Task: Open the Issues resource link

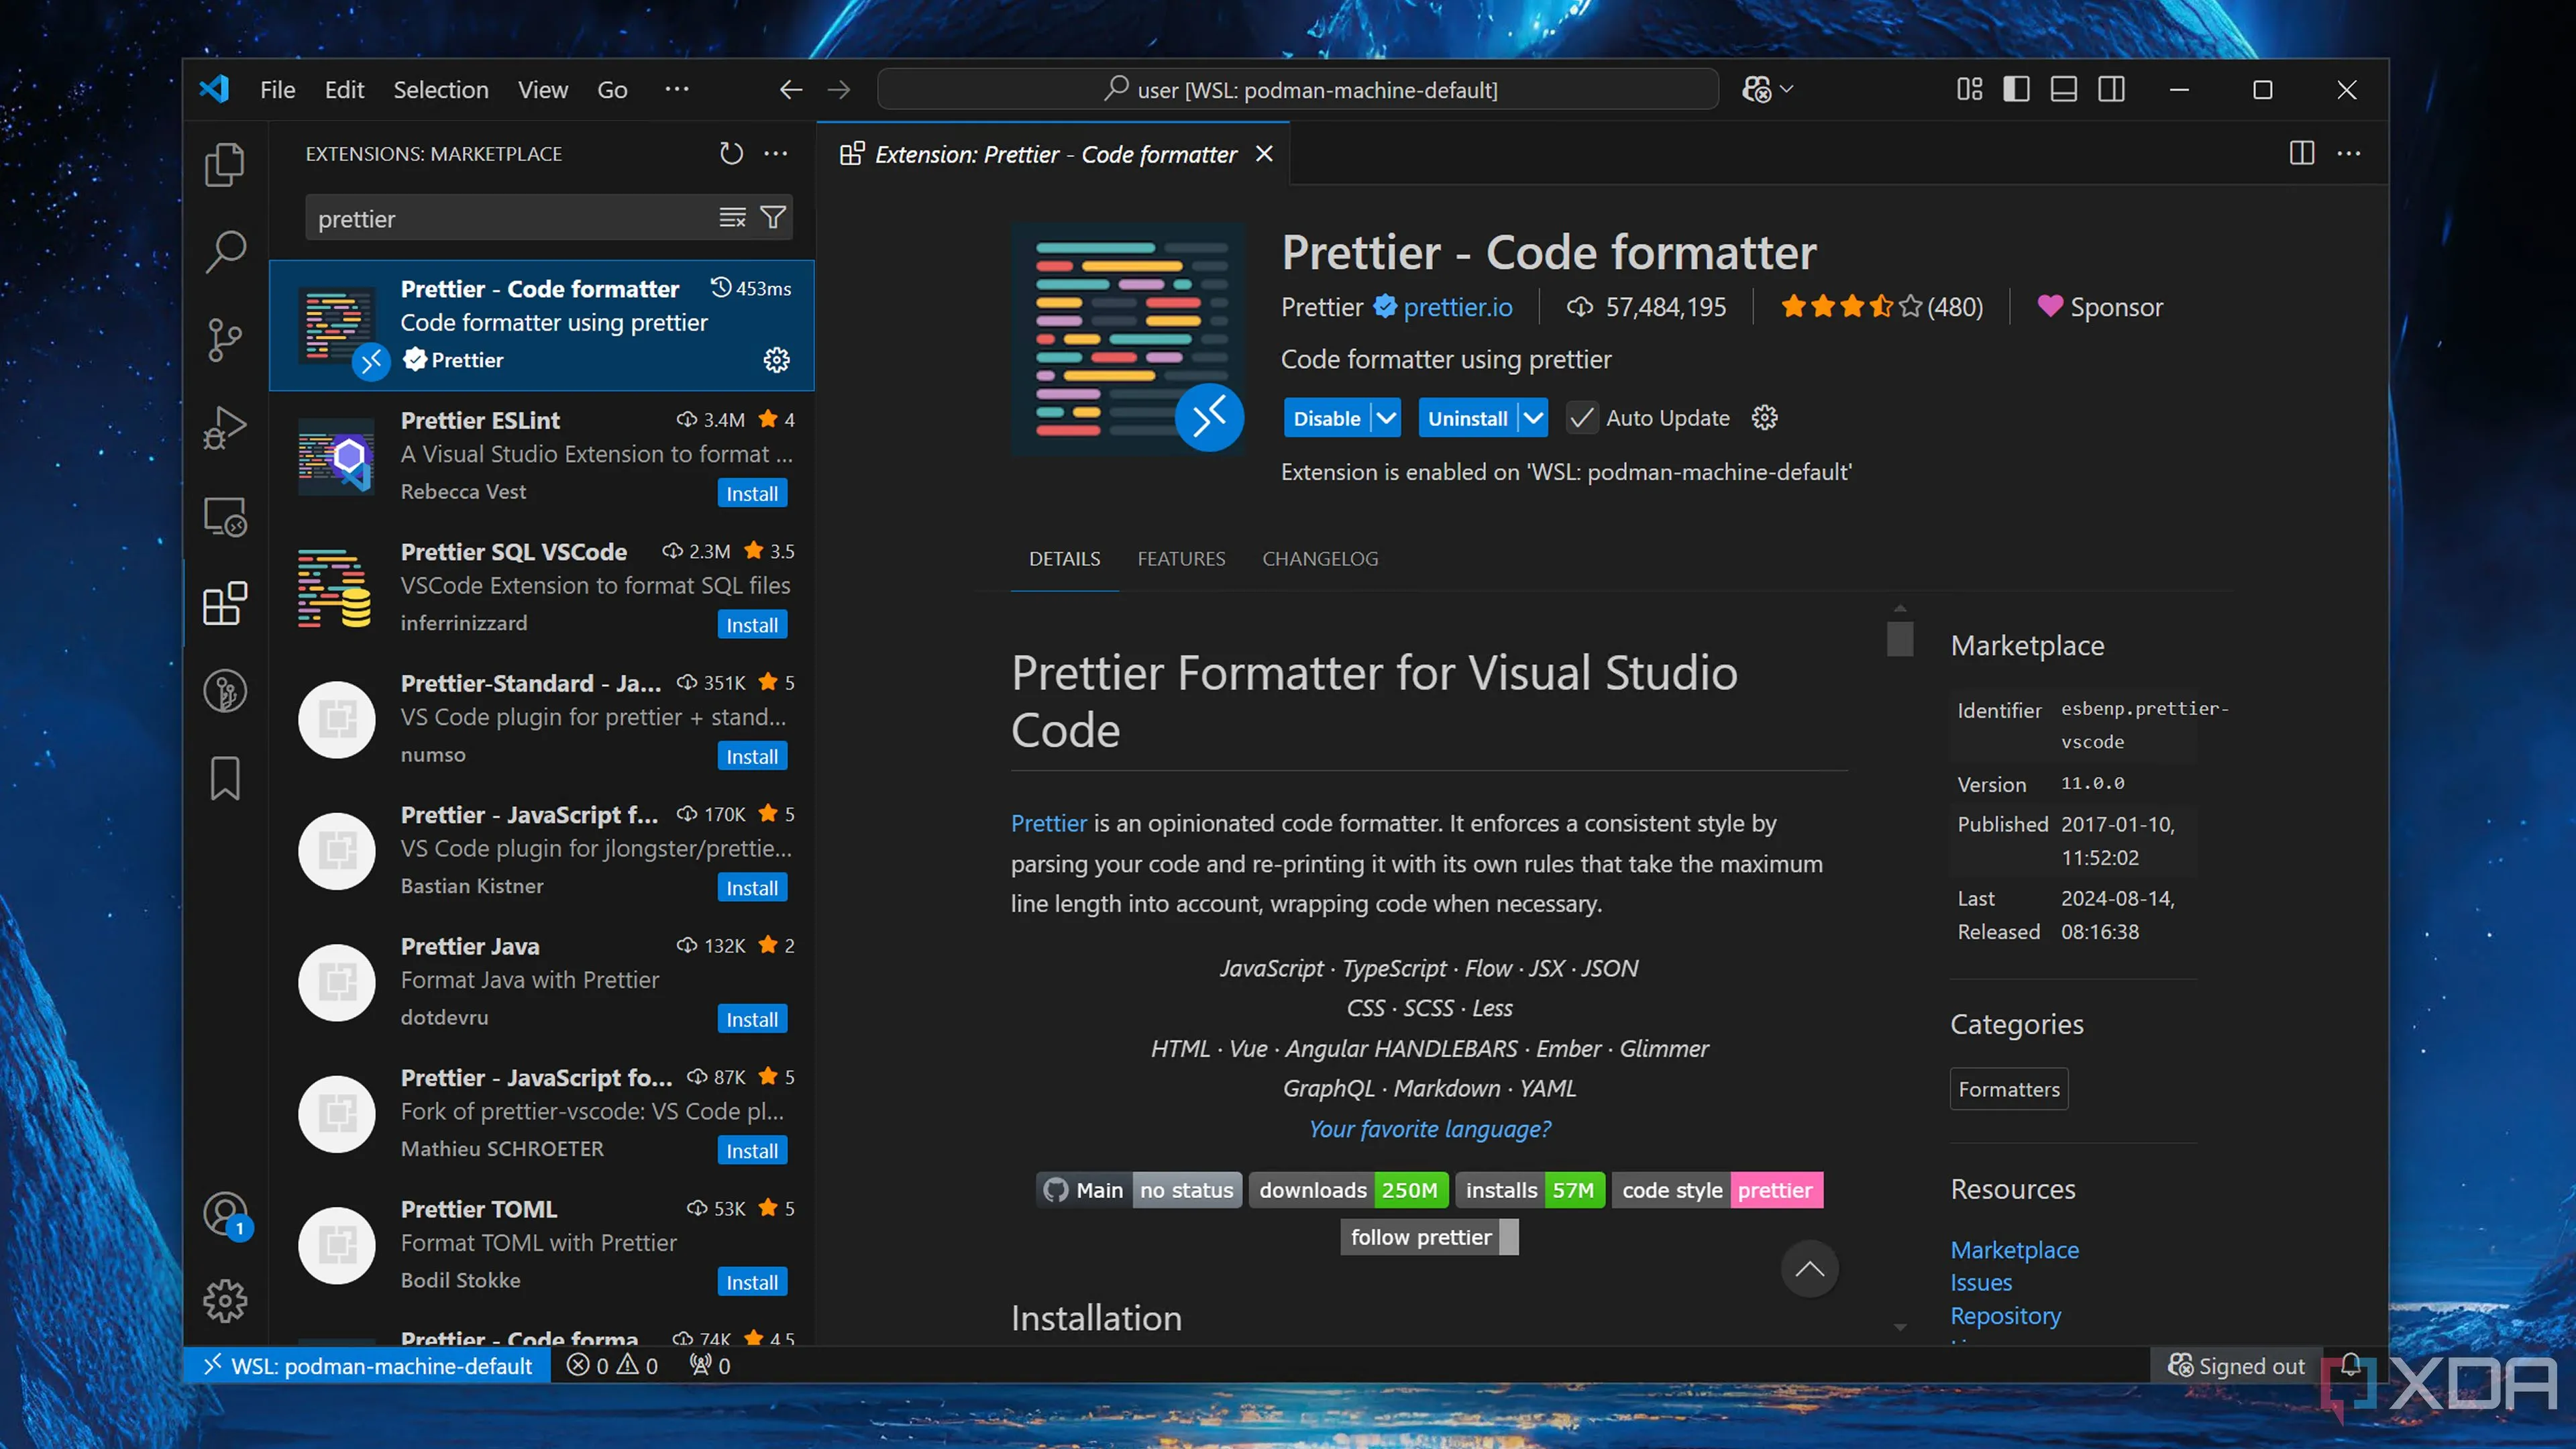Action: (x=1981, y=1282)
